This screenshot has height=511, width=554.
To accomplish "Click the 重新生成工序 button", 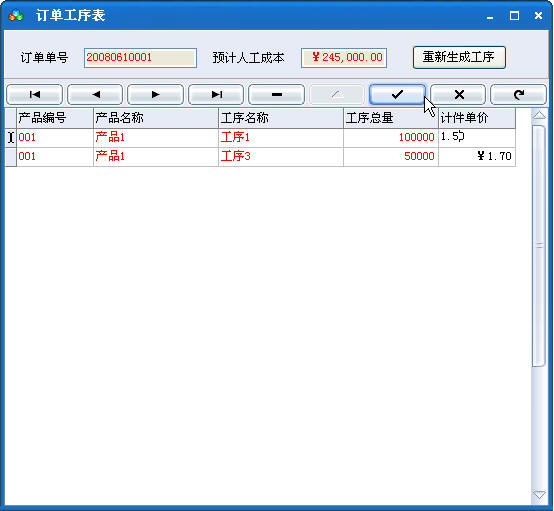I will pos(459,57).
